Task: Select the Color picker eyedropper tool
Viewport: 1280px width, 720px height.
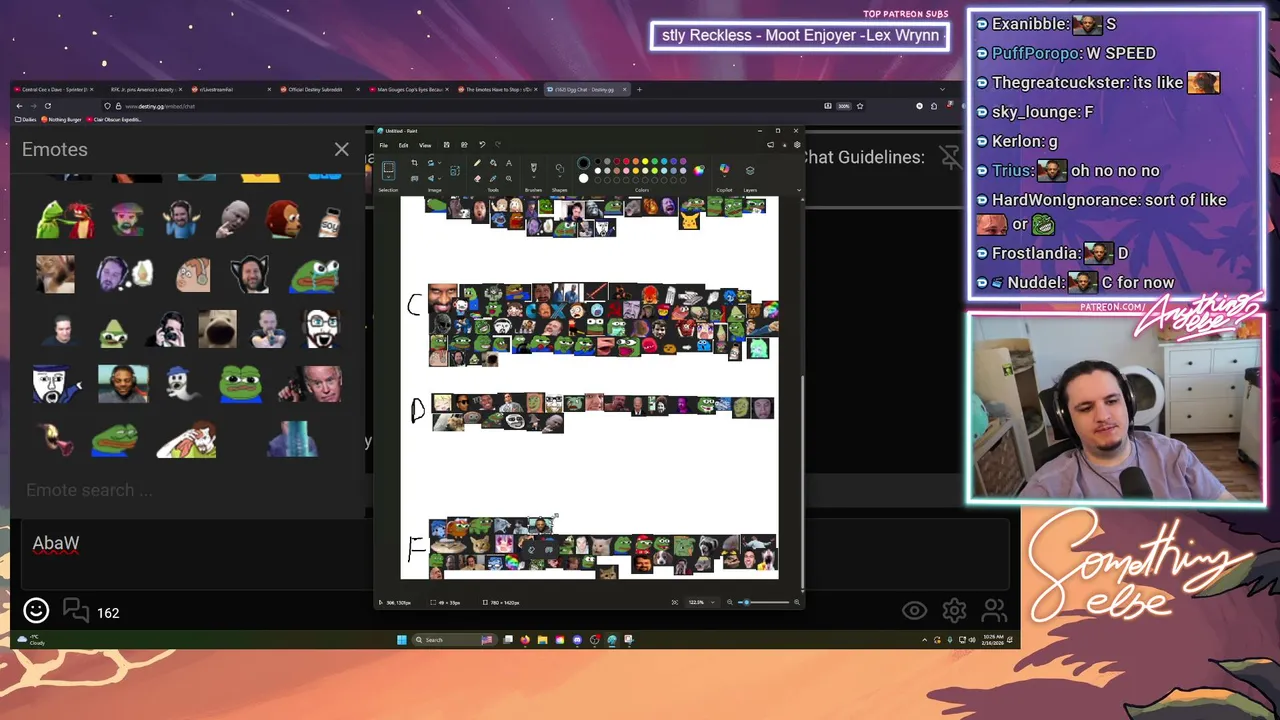Action: click(493, 178)
